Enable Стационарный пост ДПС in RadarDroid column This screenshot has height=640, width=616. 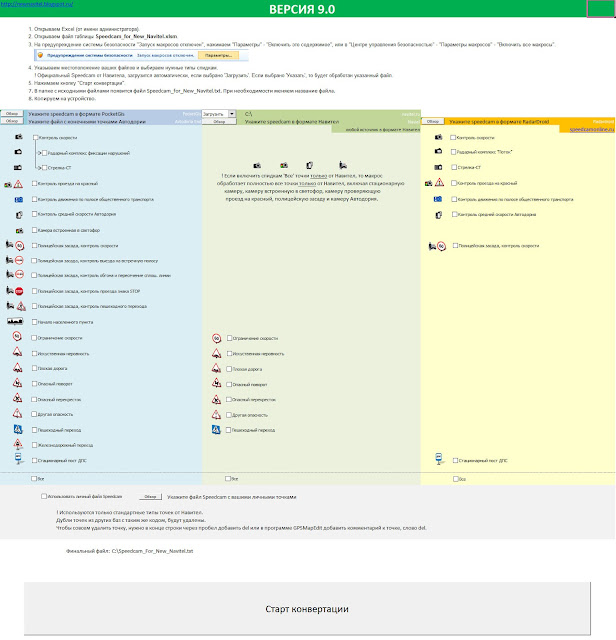pos(455,460)
